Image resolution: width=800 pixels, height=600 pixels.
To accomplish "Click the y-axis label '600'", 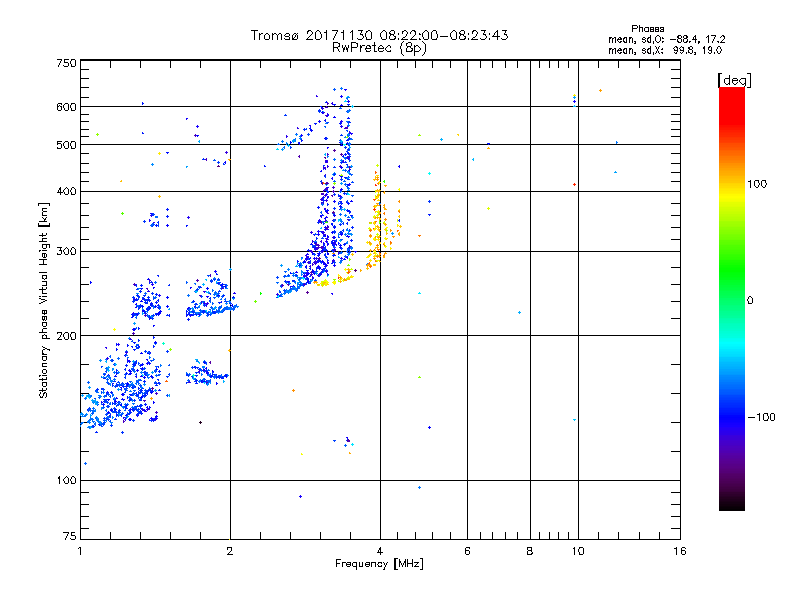I will (66, 107).
